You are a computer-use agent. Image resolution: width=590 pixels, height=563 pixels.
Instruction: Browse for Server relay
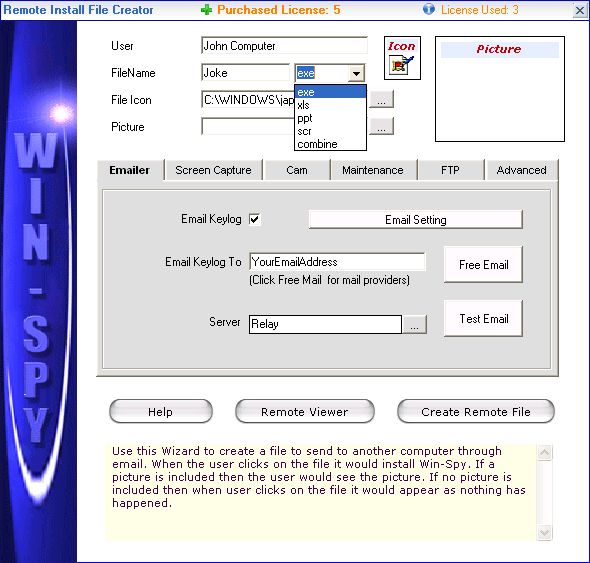pos(414,324)
